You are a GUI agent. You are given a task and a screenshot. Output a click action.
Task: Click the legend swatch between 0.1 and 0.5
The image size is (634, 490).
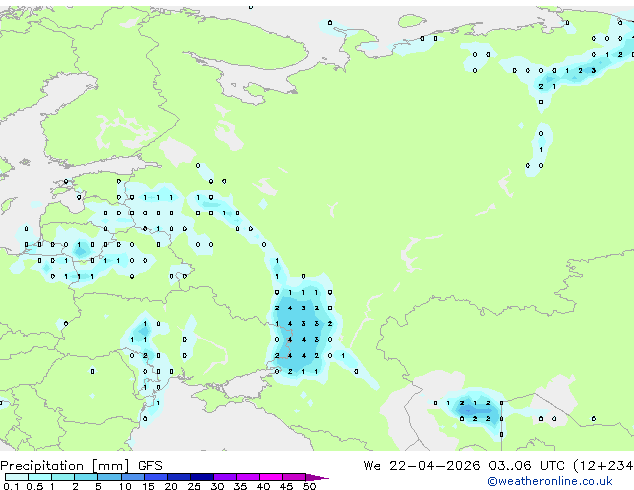point(17,477)
